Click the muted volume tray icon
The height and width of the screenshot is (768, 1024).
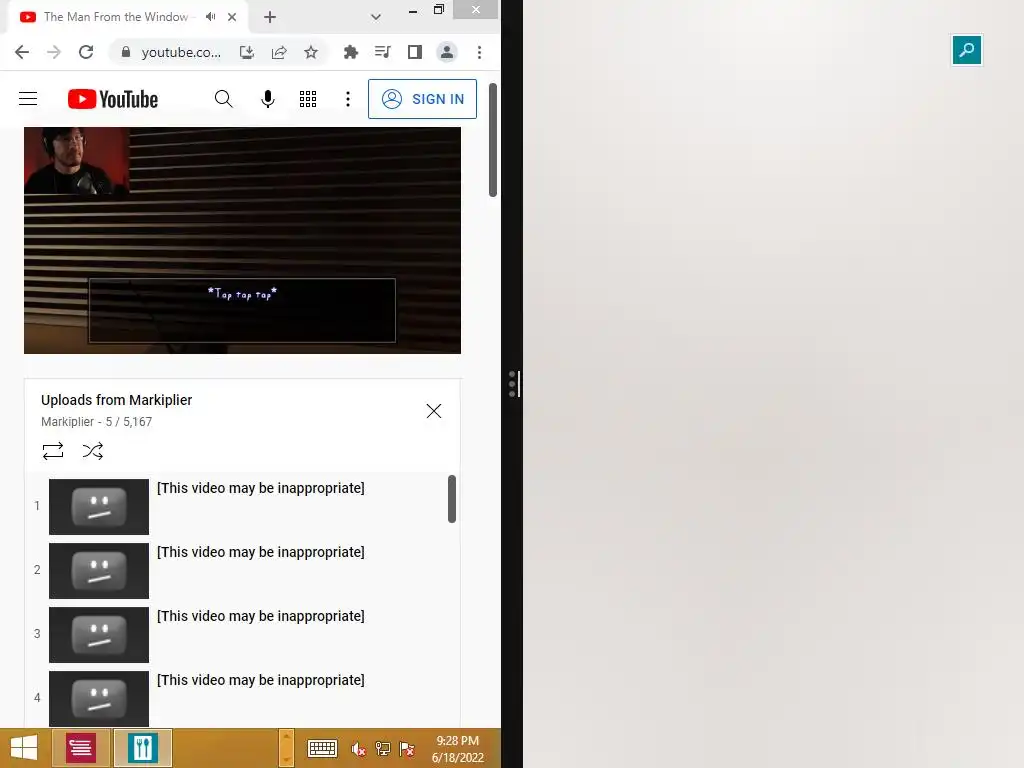(358, 748)
